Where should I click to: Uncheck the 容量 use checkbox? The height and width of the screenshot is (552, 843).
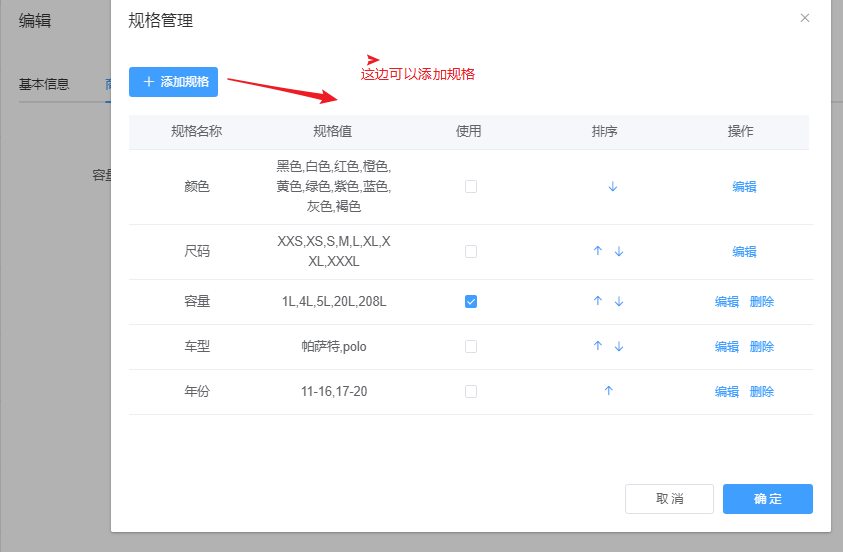471,302
